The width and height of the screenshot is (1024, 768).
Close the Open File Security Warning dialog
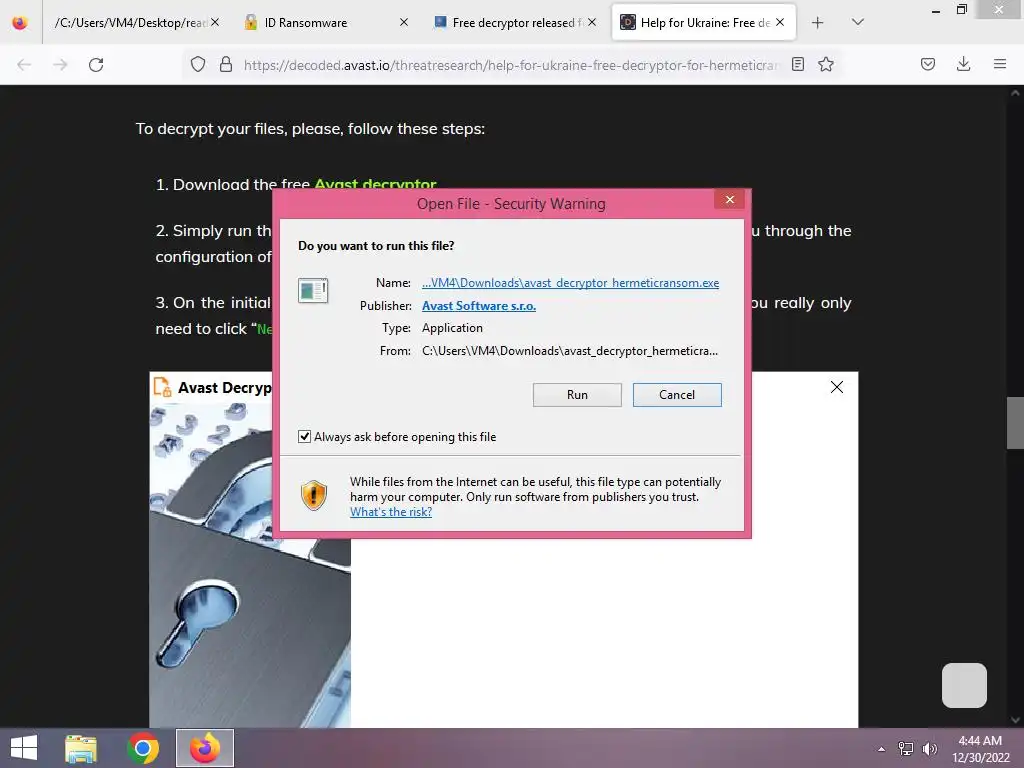coord(729,199)
